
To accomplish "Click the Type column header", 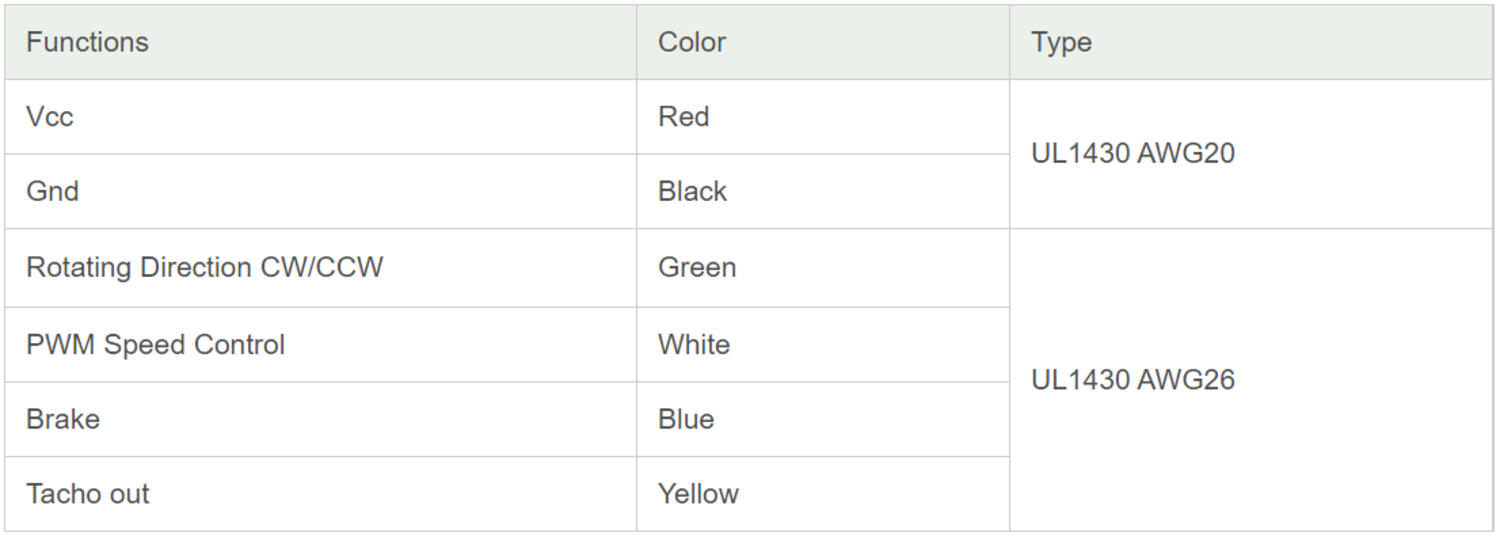I will pyautogui.click(x=1061, y=42).
